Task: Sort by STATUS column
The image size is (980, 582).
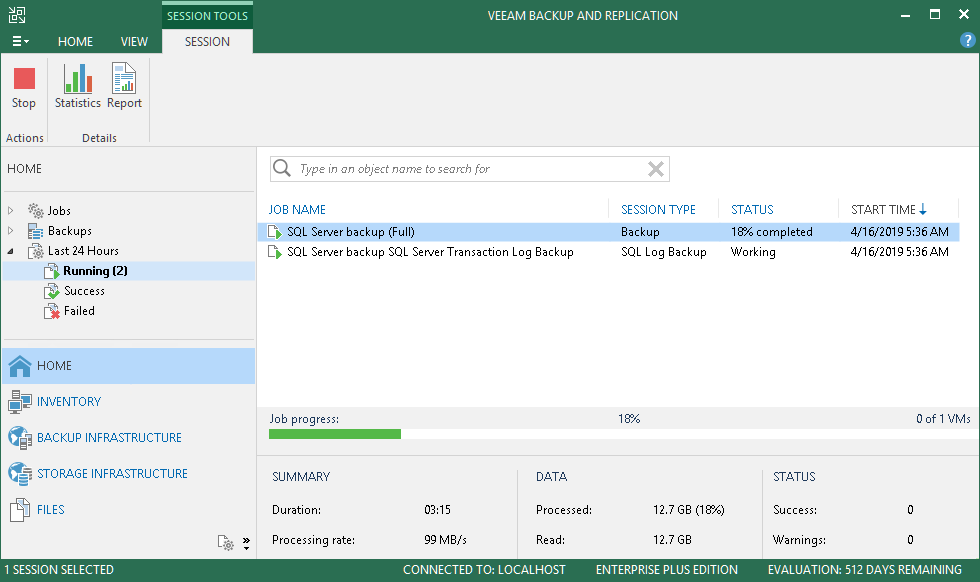Action: tap(752, 209)
